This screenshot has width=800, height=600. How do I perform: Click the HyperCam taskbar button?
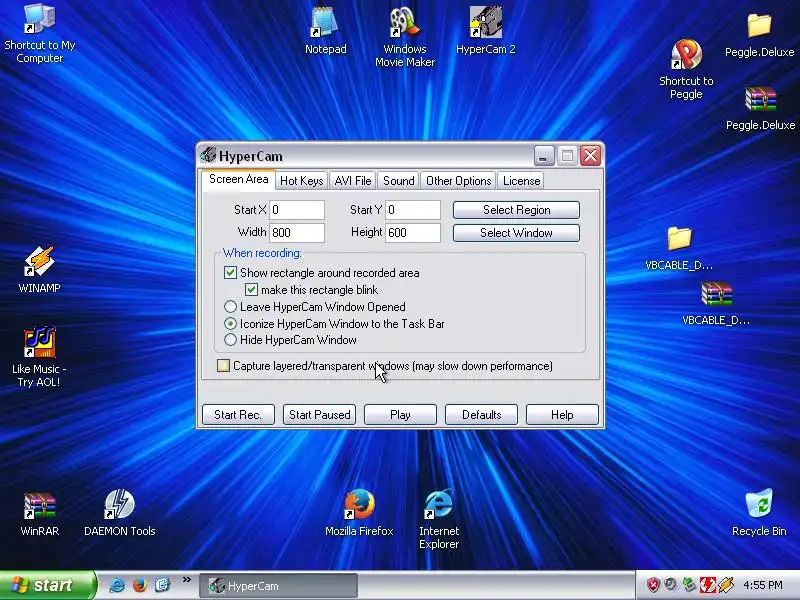click(278, 586)
